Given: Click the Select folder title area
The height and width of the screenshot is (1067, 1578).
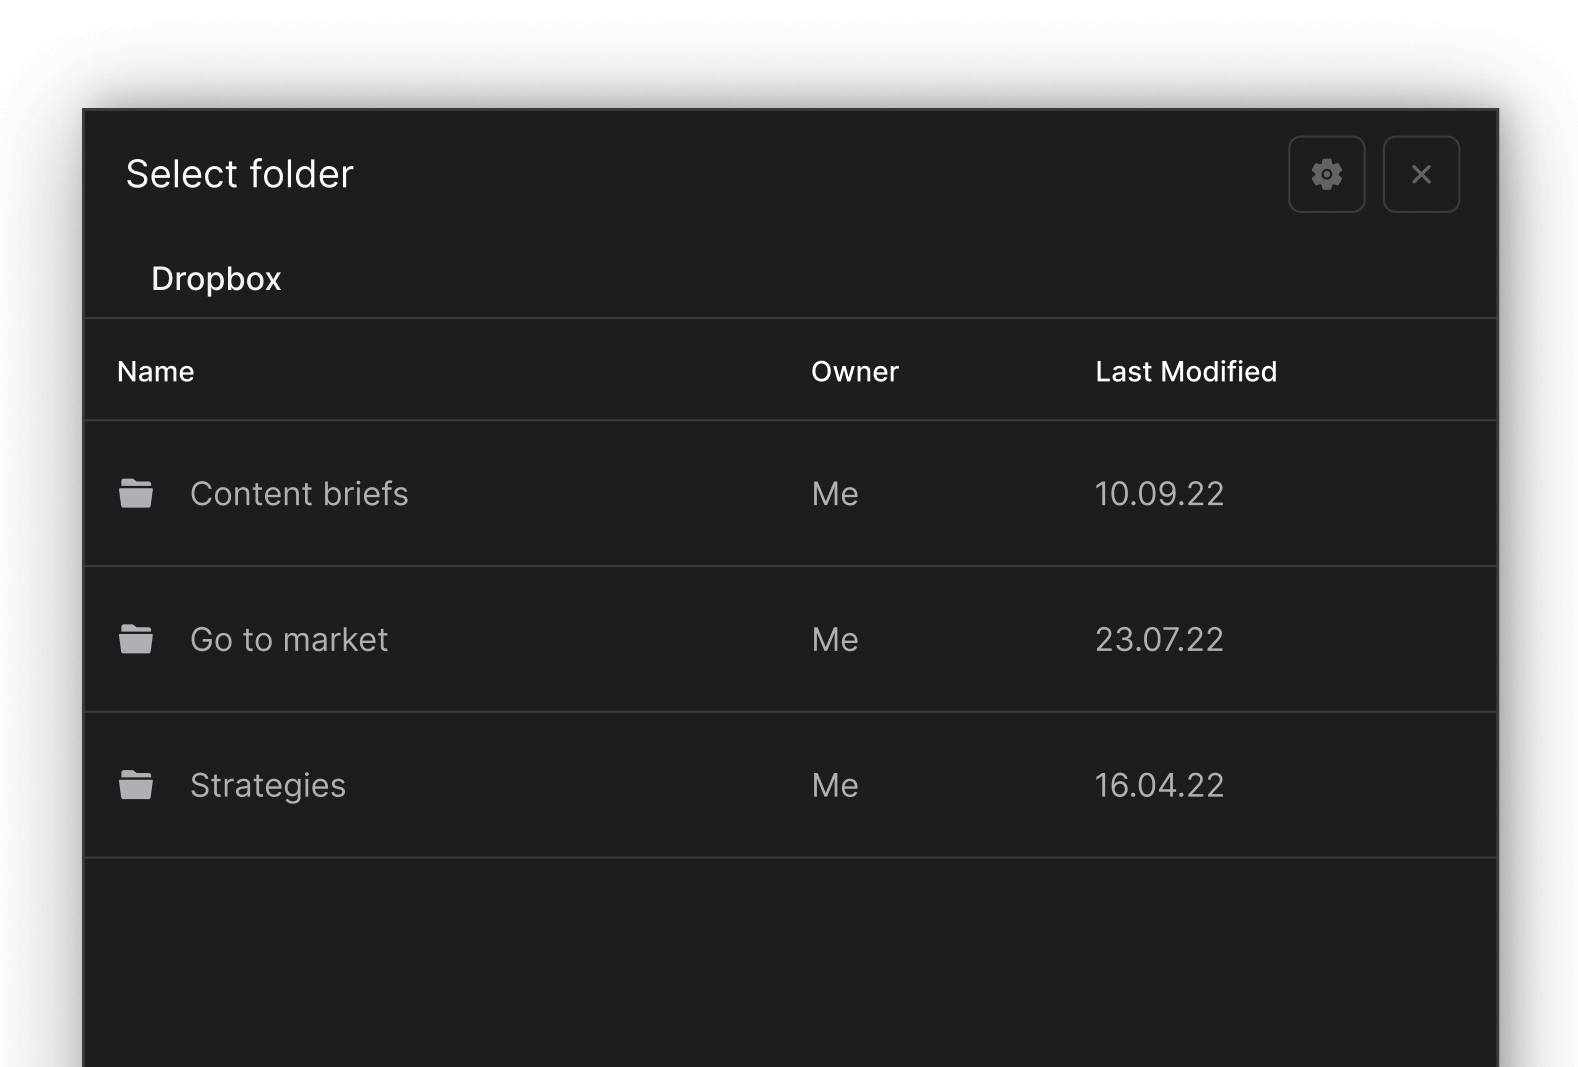Looking at the screenshot, I should point(239,173).
